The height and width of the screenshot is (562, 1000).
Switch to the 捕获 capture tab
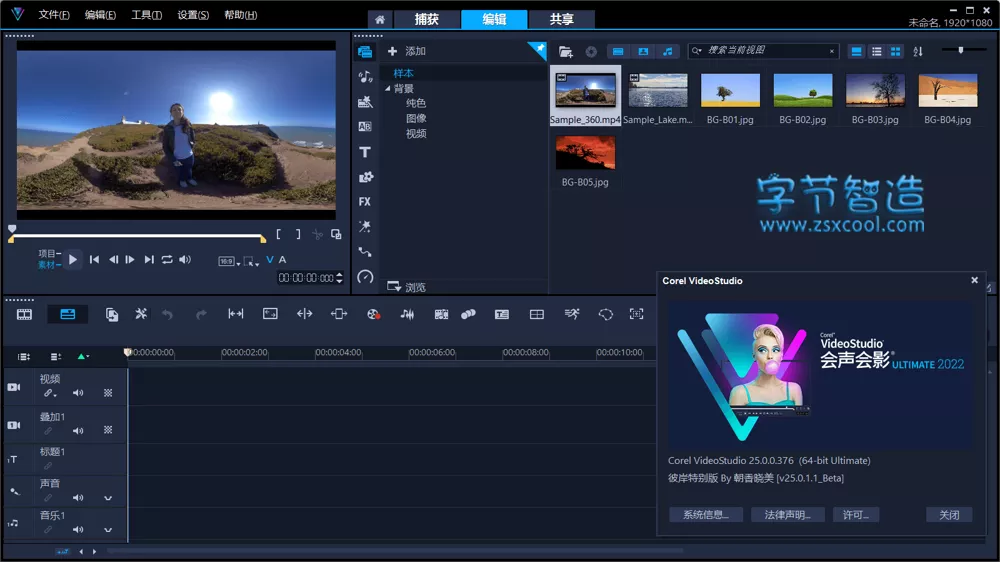(x=427, y=19)
